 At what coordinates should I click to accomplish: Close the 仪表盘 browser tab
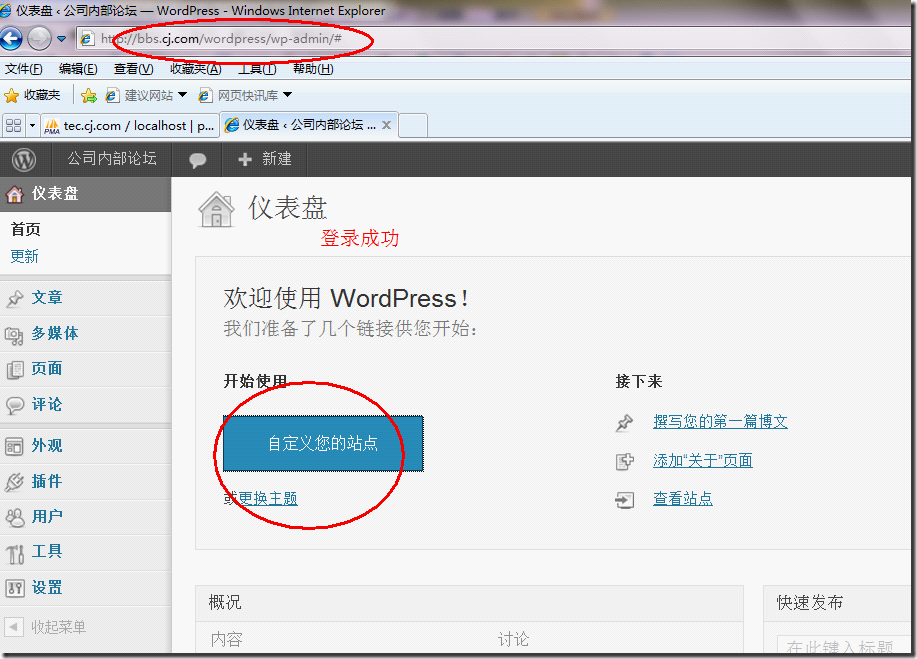[387, 125]
